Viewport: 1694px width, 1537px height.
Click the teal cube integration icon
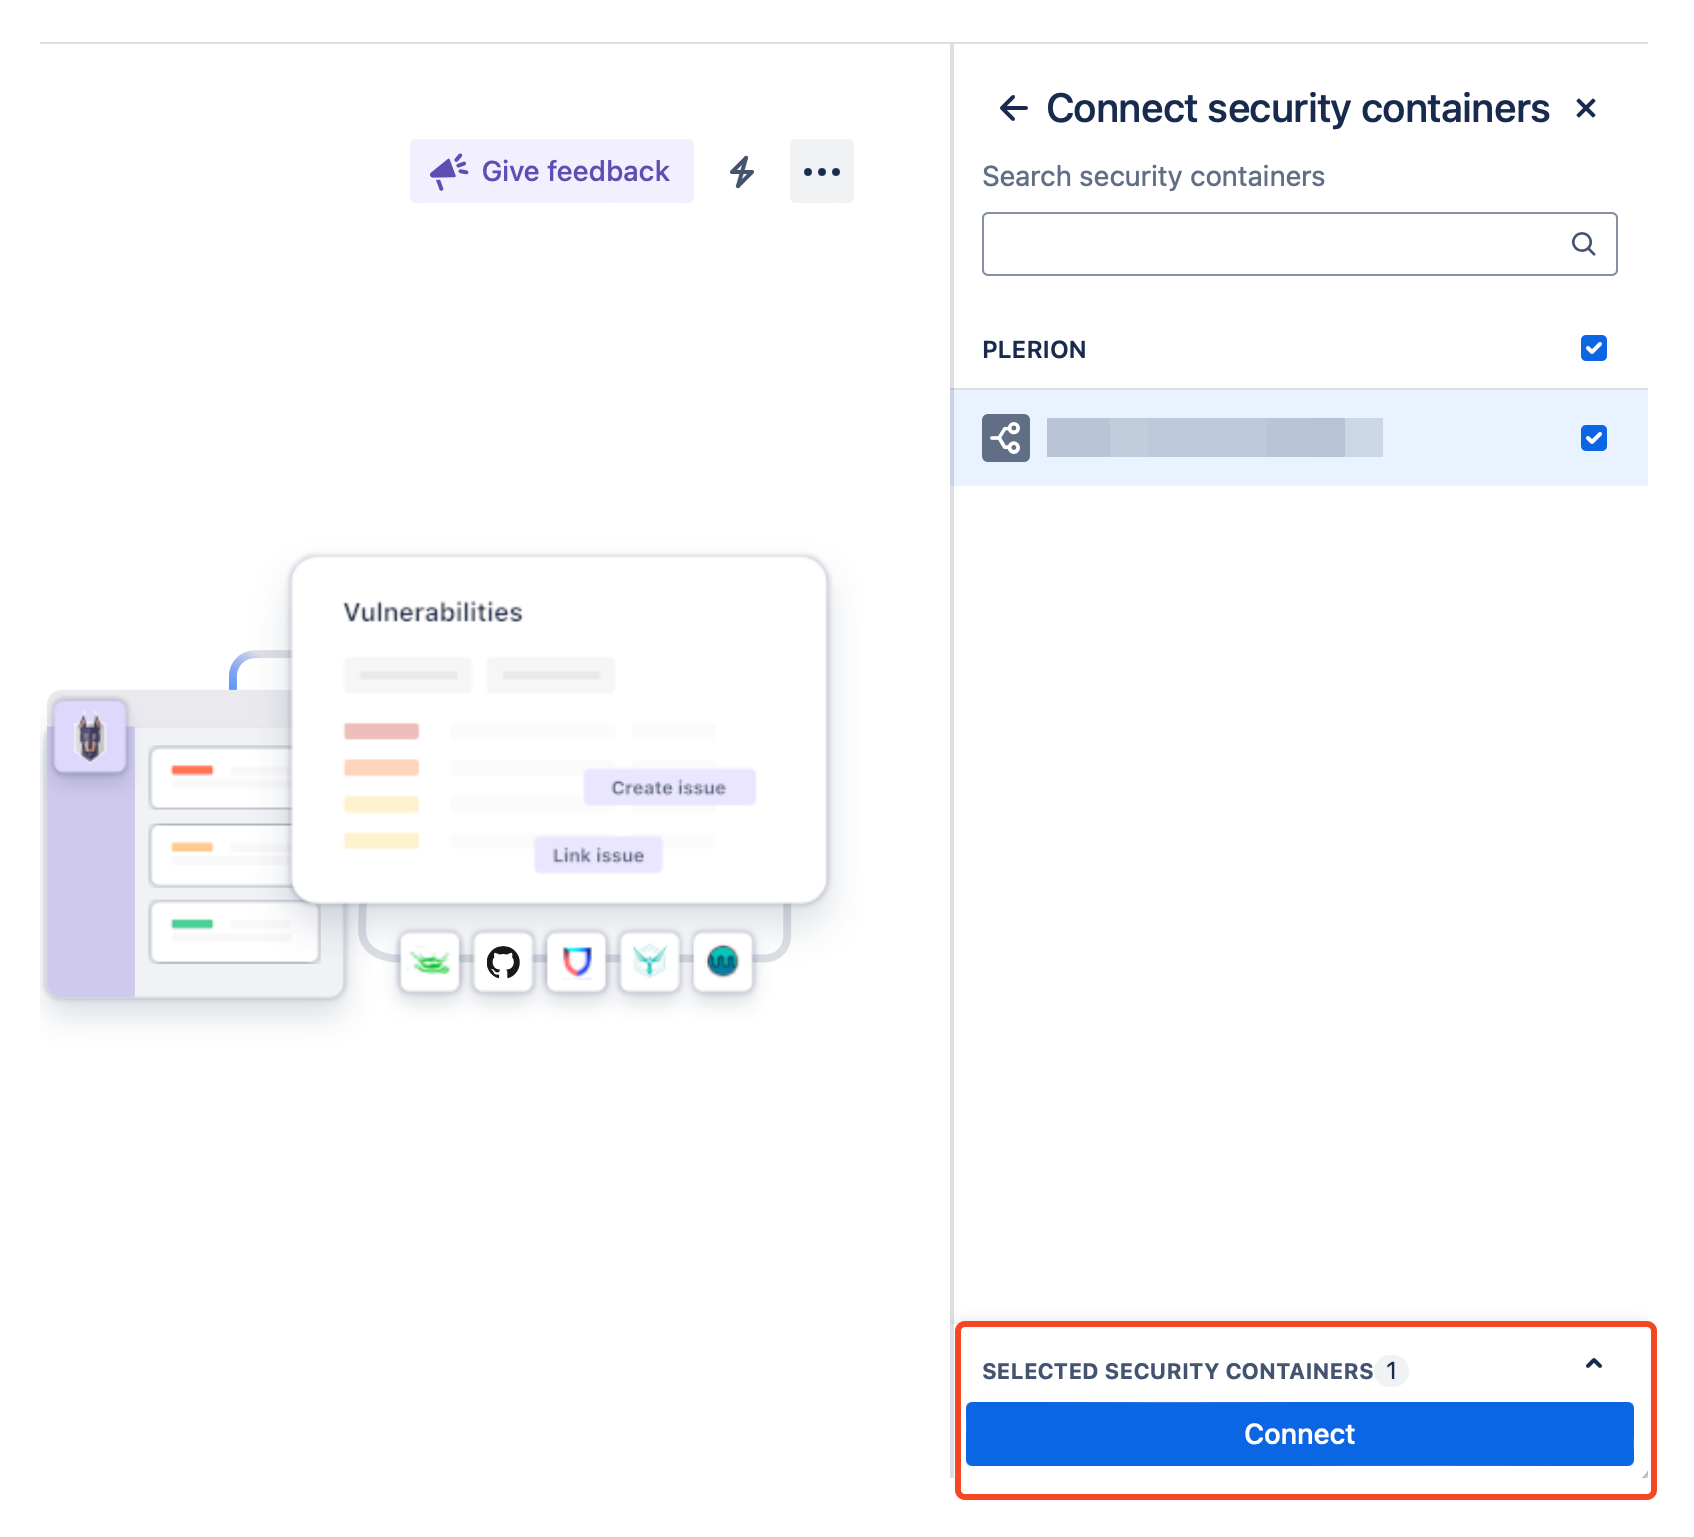(649, 962)
